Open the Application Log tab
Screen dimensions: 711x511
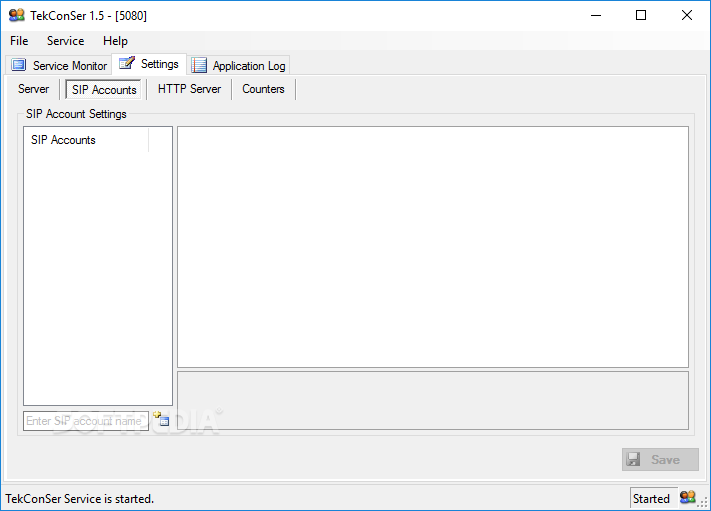239,65
